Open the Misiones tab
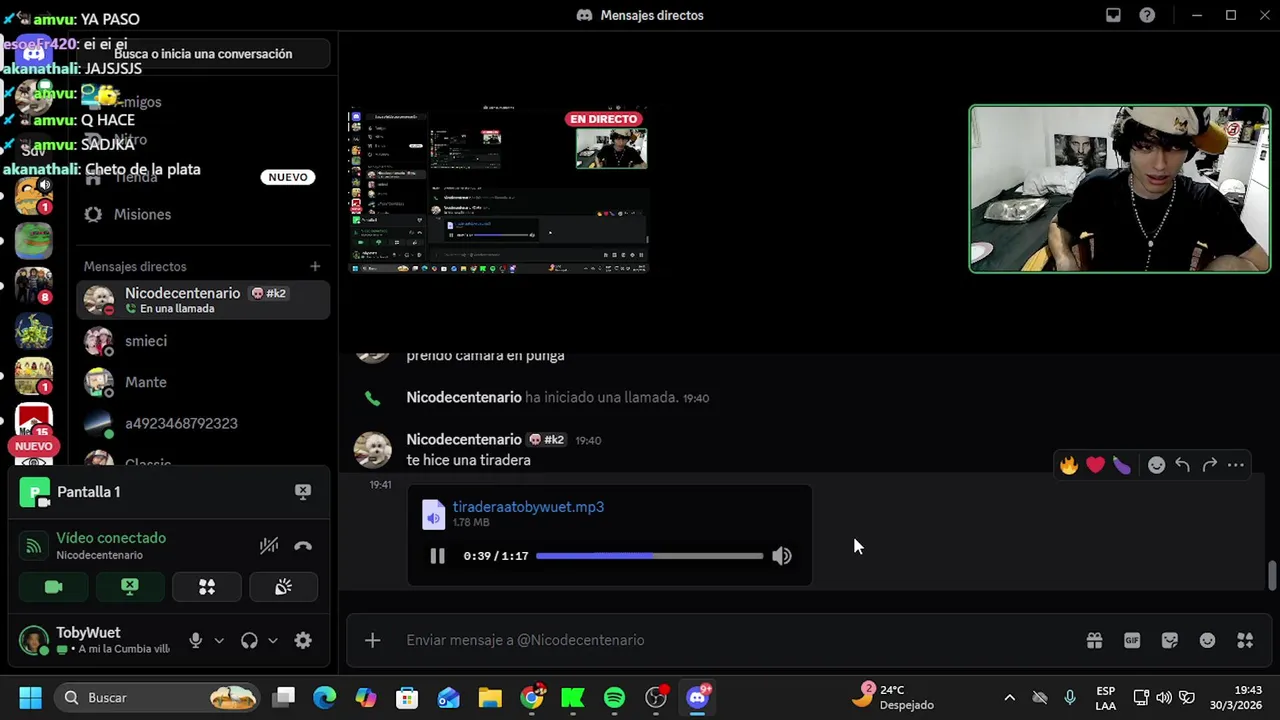Screen dimensions: 1280x720 [x=203, y=214]
